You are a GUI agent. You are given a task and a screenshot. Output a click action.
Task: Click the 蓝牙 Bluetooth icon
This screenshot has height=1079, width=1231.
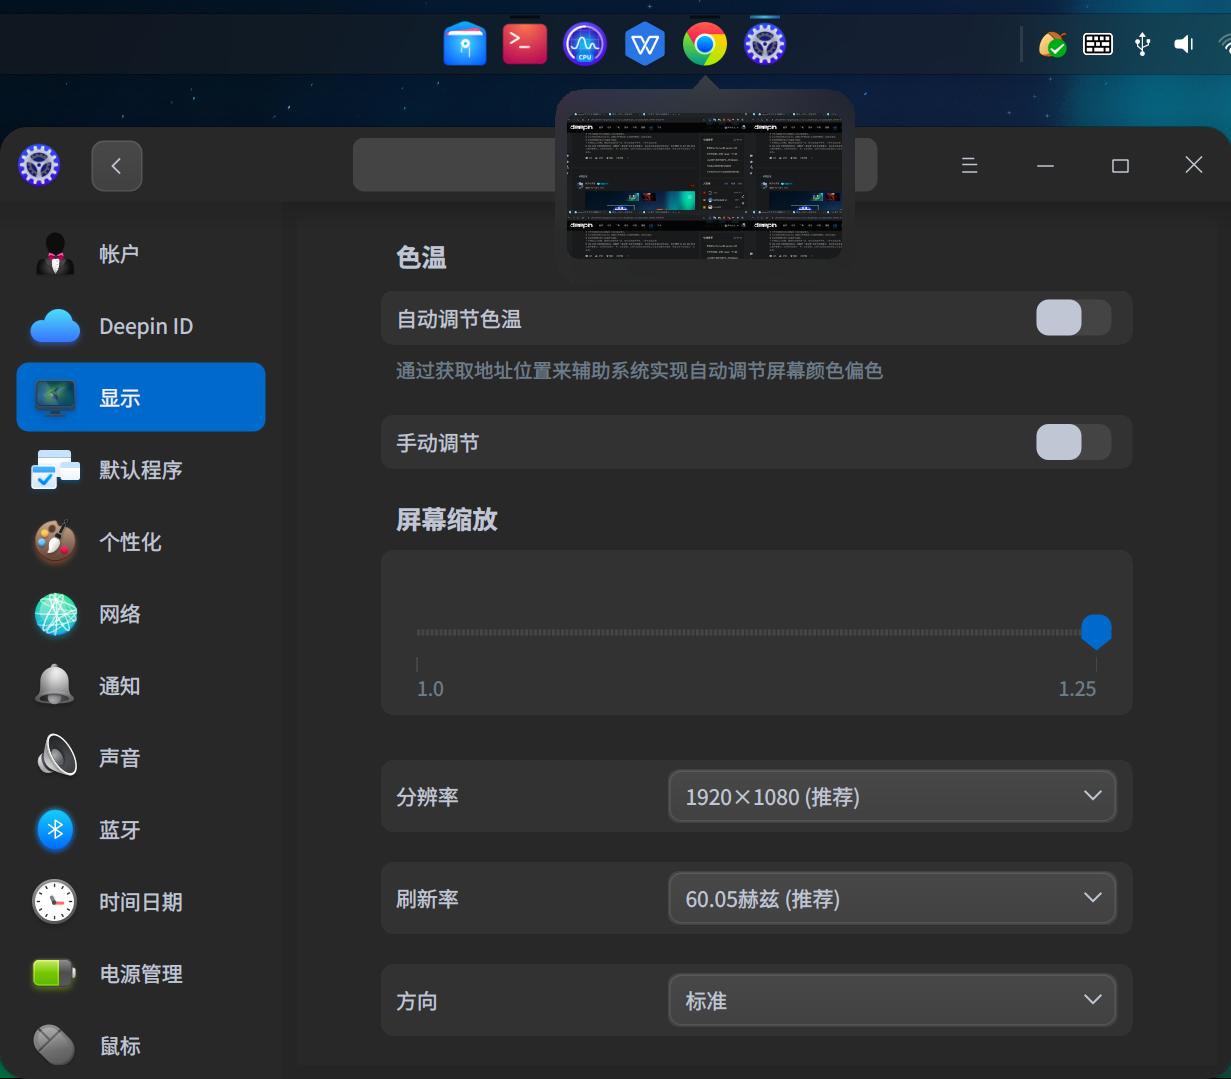pyautogui.click(x=55, y=830)
